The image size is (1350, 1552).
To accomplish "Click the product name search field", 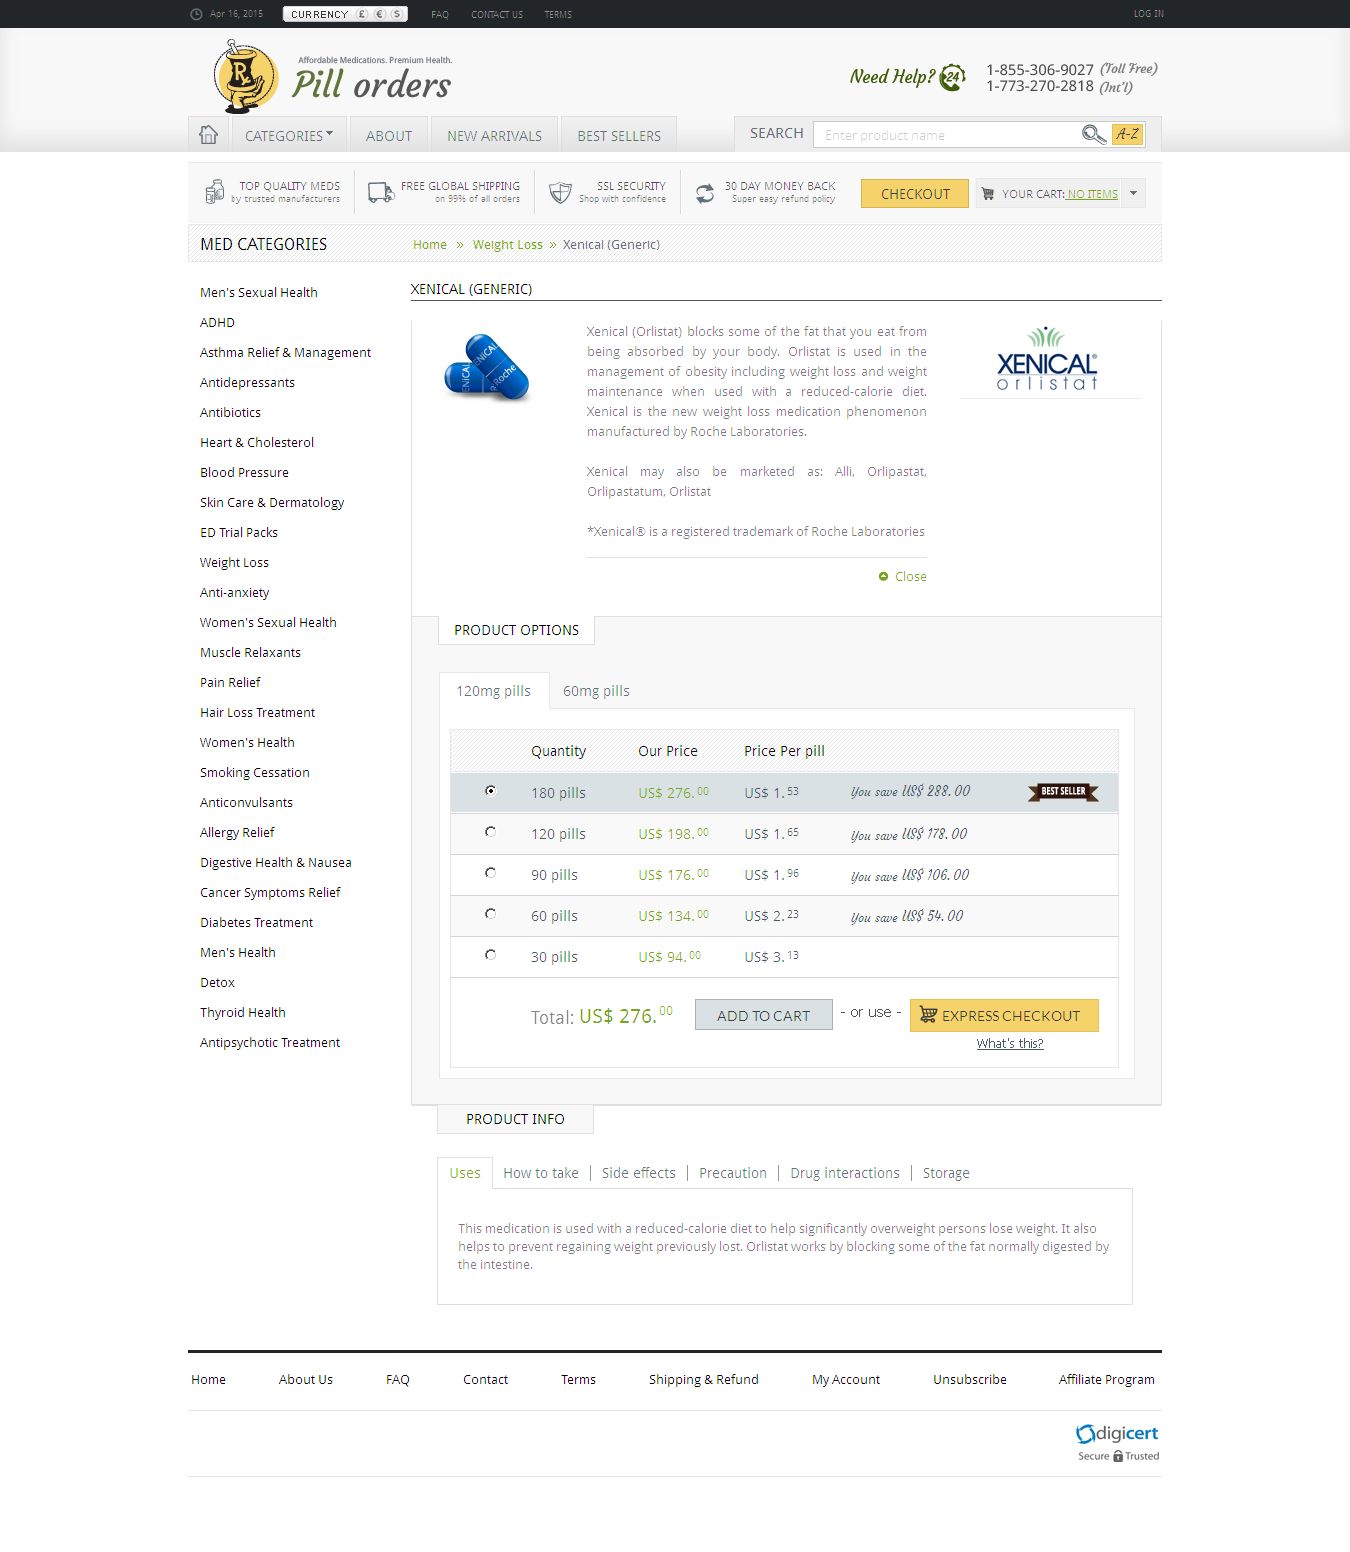I will click(x=946, y=135).
